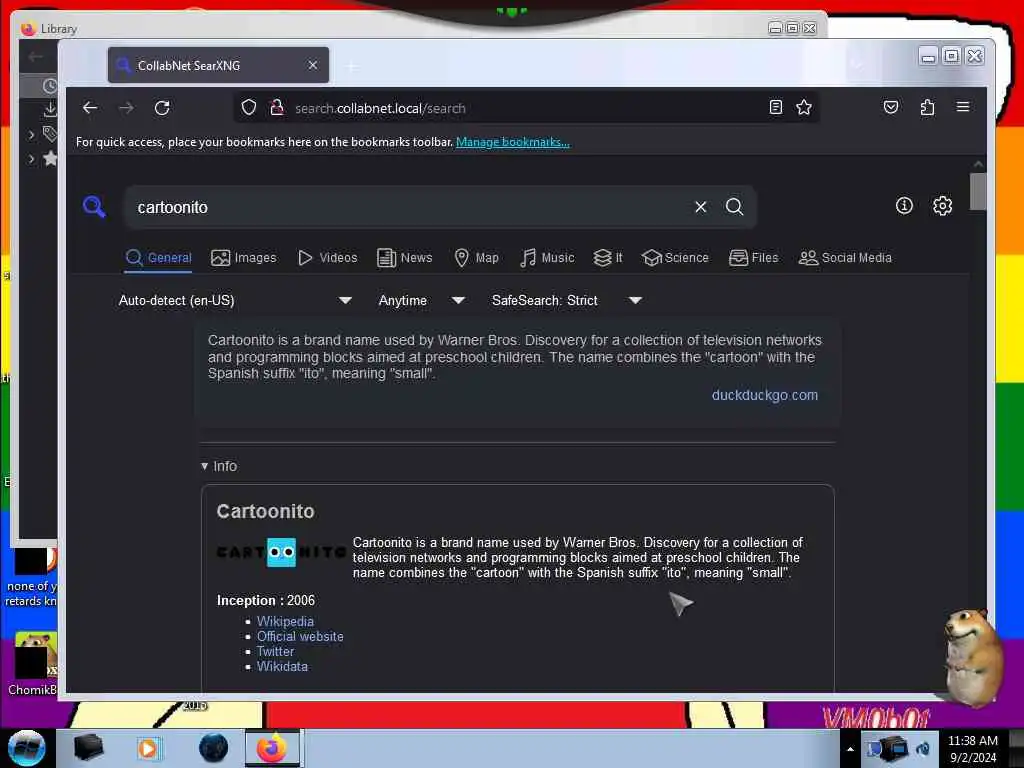Switch to the It tab

coord(608,258)
